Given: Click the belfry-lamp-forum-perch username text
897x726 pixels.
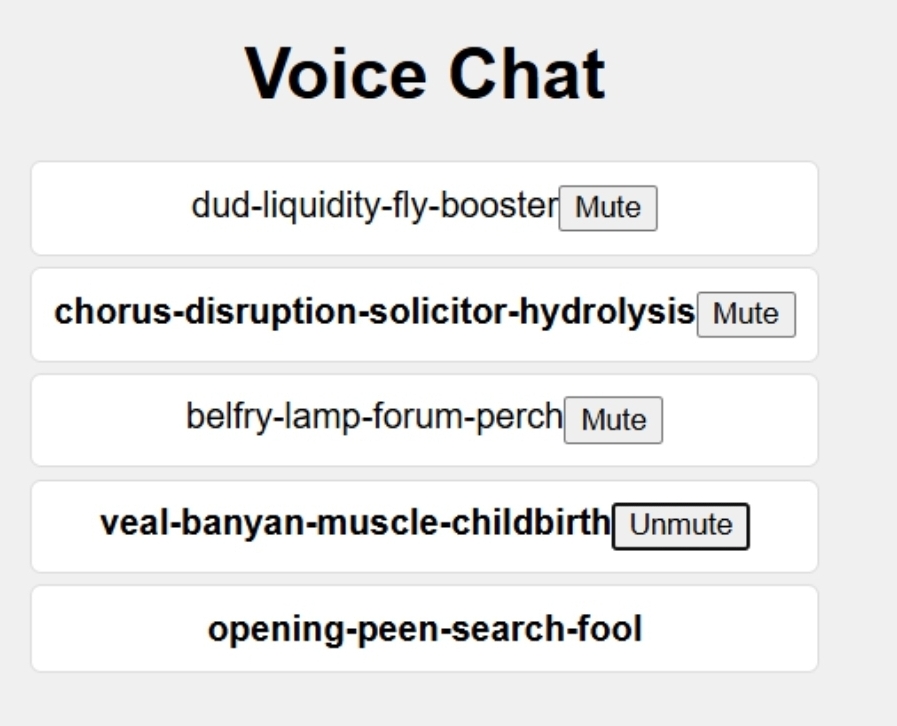Looking at the screenshot, I should click(374, 417).
